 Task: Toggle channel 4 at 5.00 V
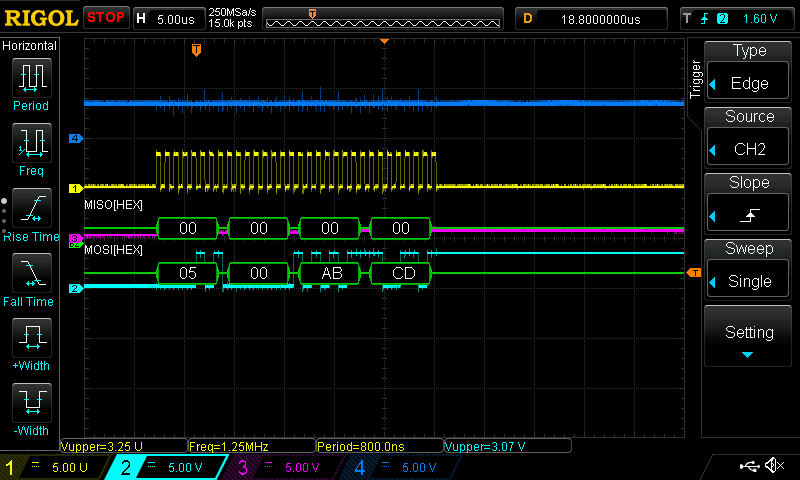pyautogui.click(x=401, y=467)
